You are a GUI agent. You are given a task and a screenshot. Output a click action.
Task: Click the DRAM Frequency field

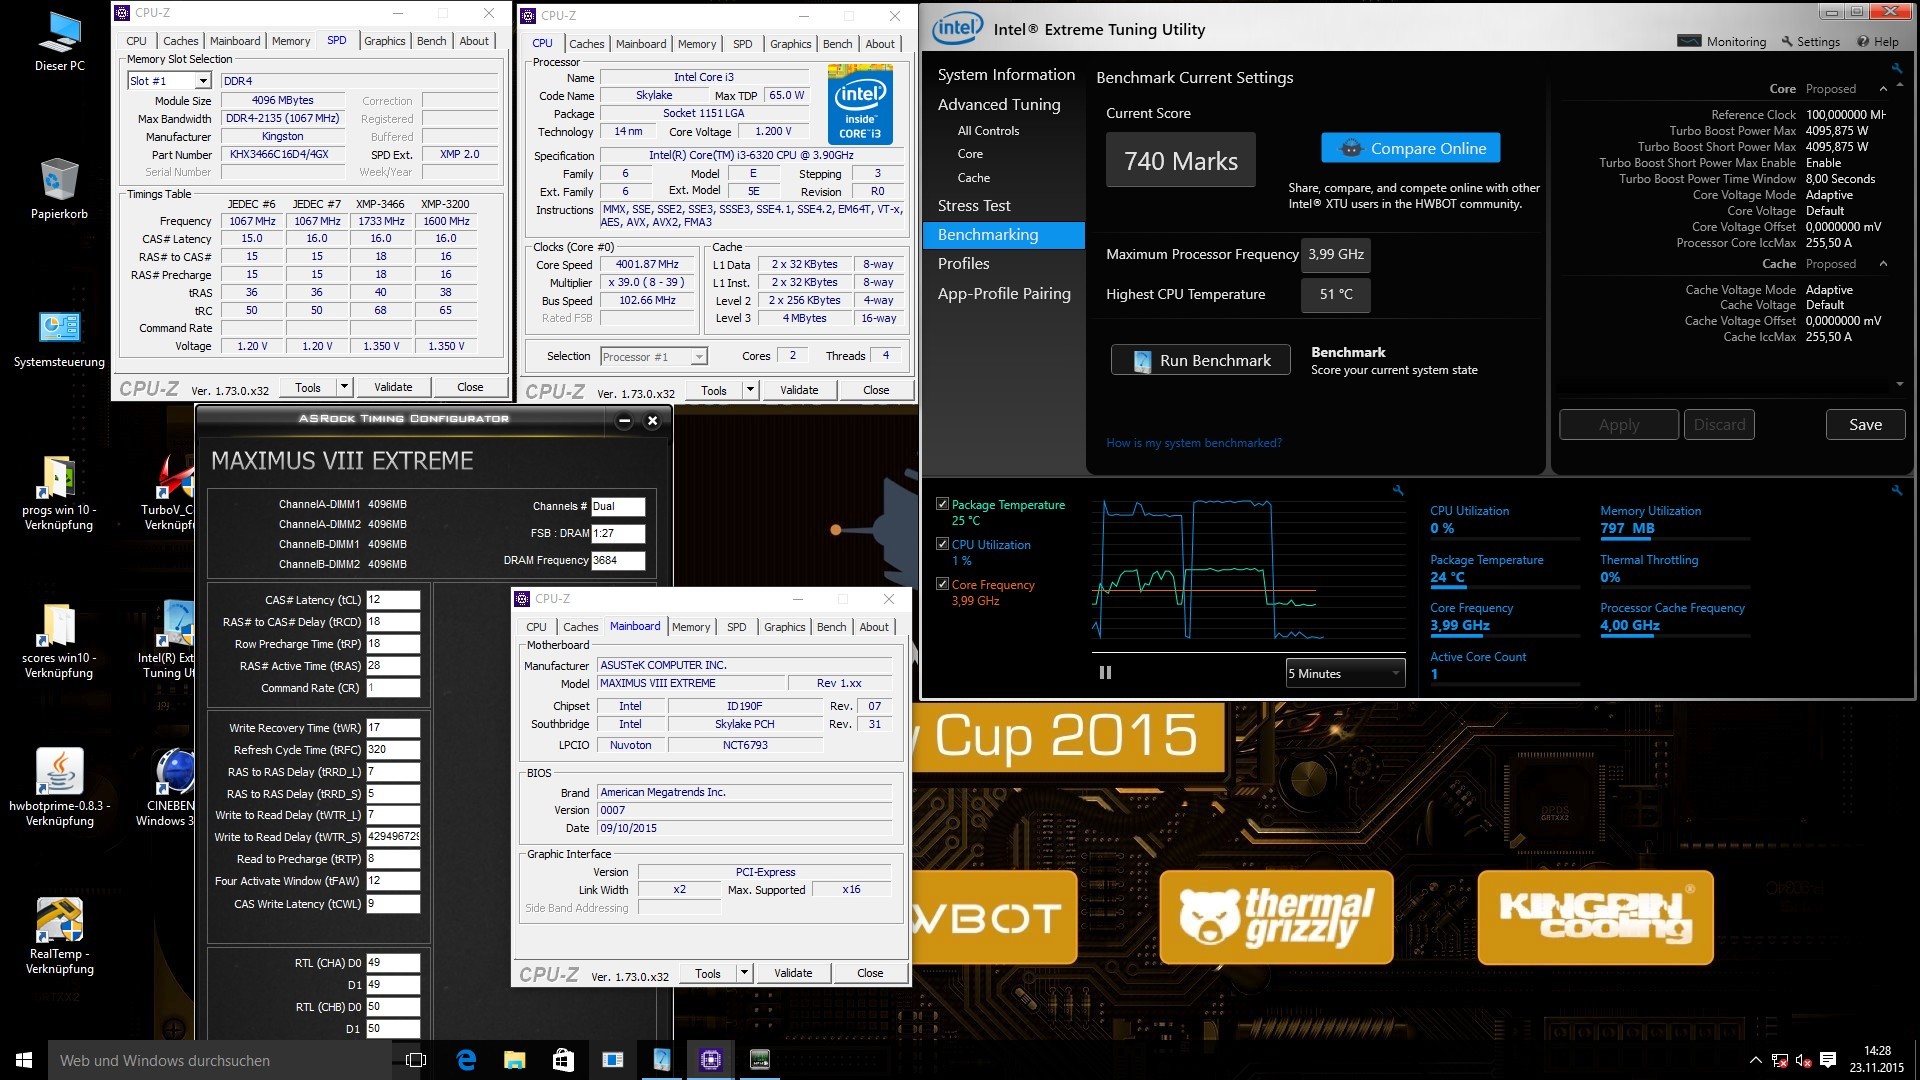coord(618,560)
